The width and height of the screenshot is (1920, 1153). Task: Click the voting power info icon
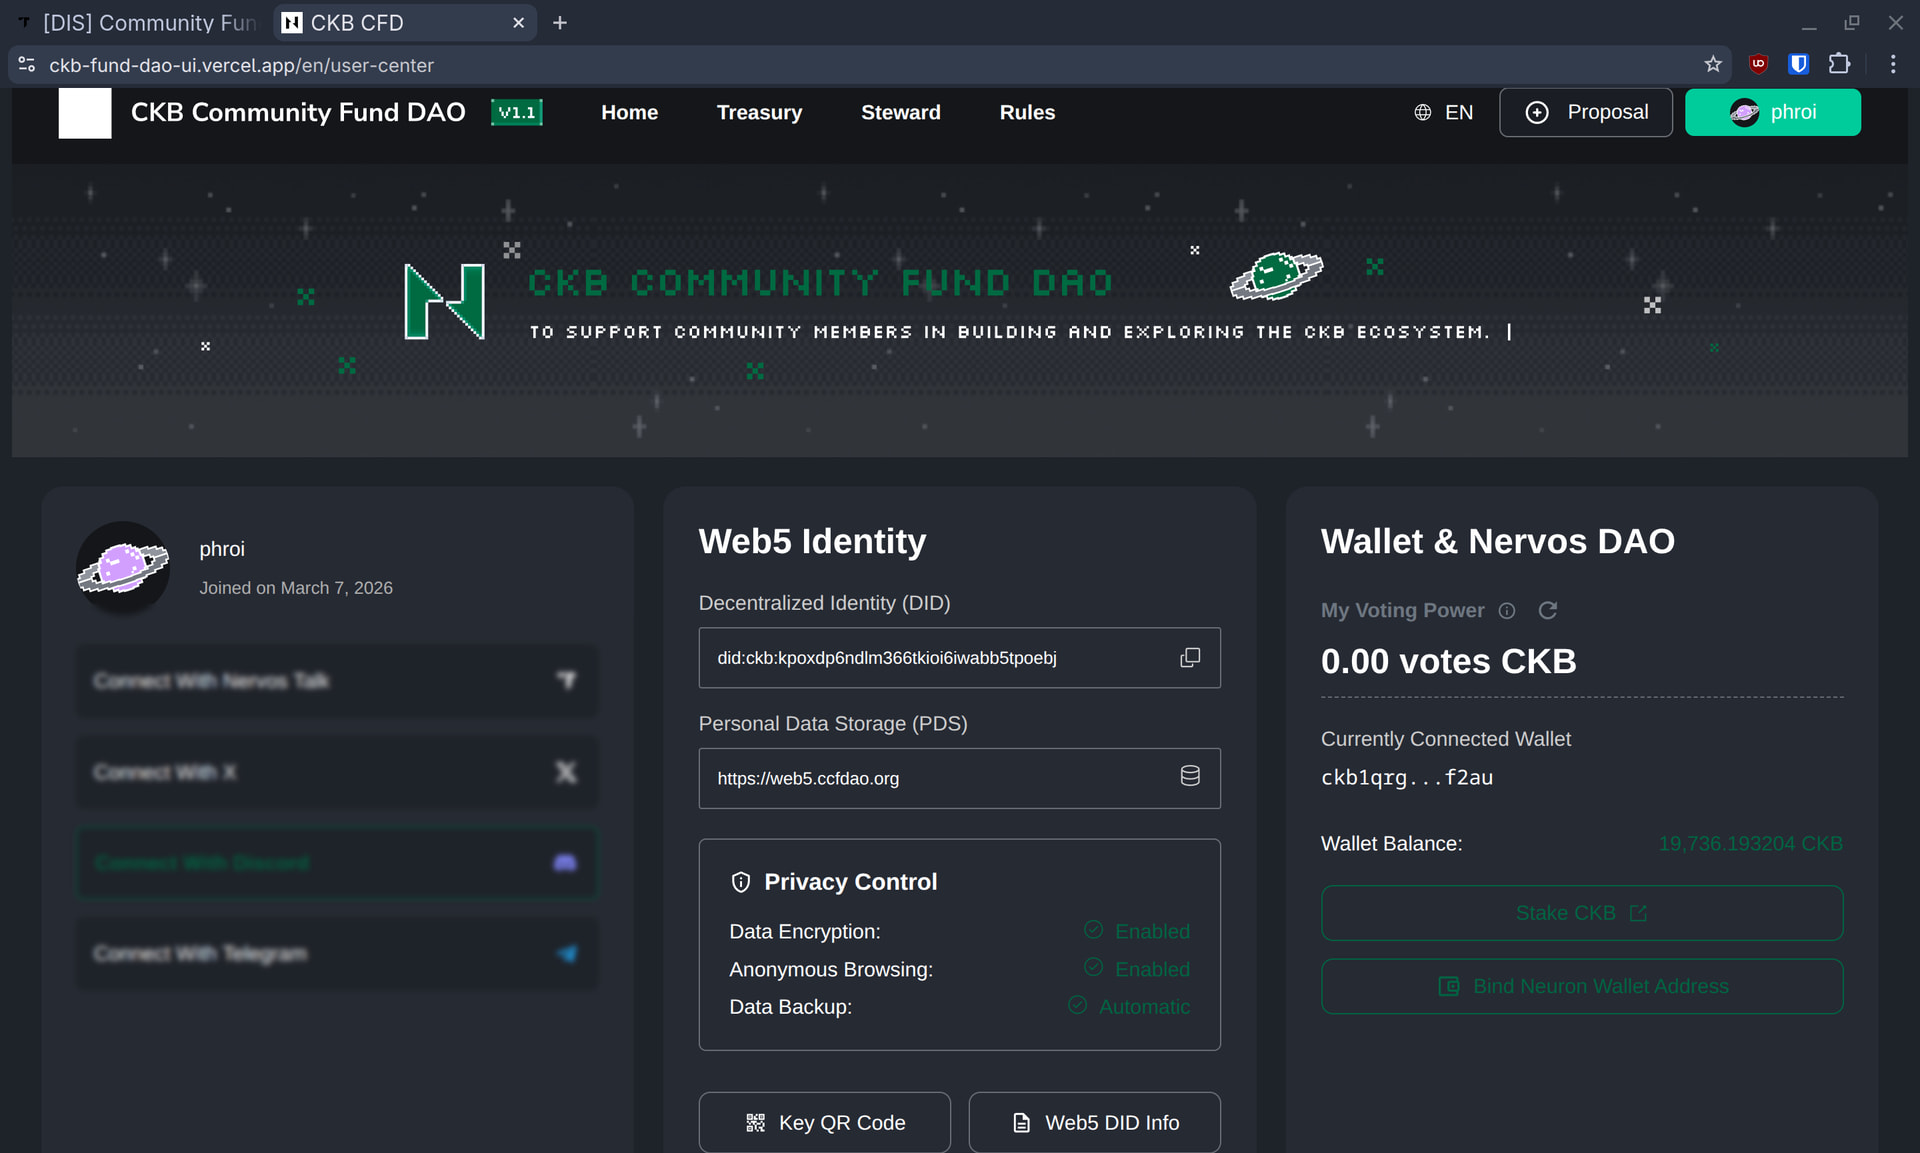[x=1507, y=611]
